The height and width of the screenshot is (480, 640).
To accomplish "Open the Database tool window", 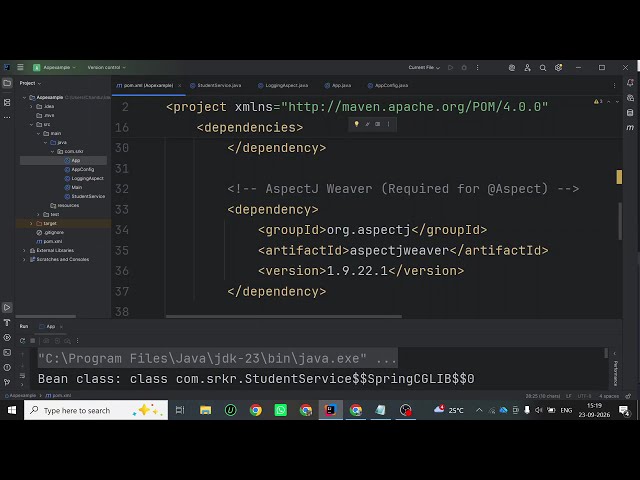I will coord(630,113).
